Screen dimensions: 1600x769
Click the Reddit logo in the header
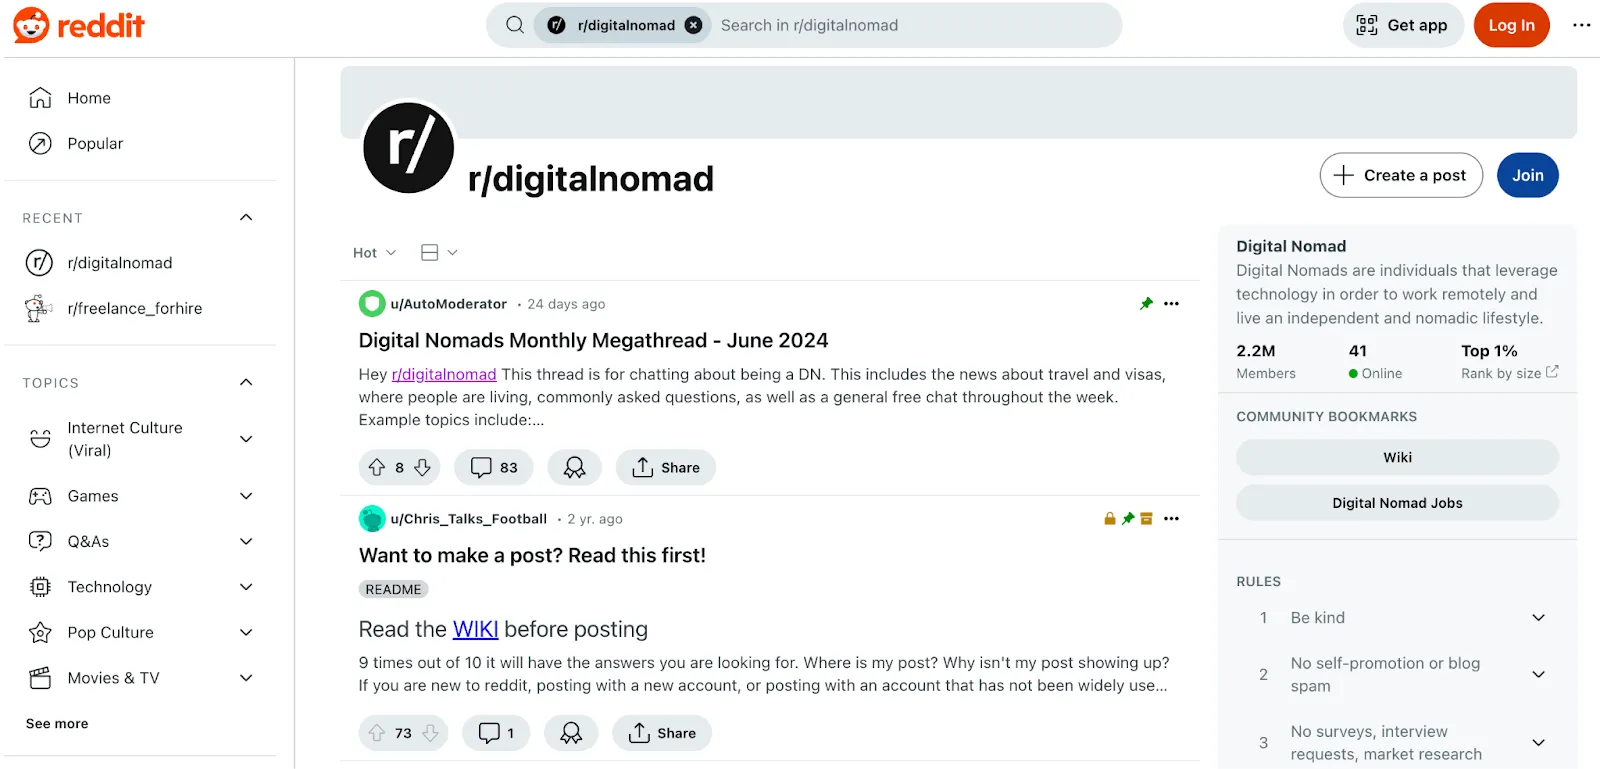pyautogui.click(x=79, y=25)
